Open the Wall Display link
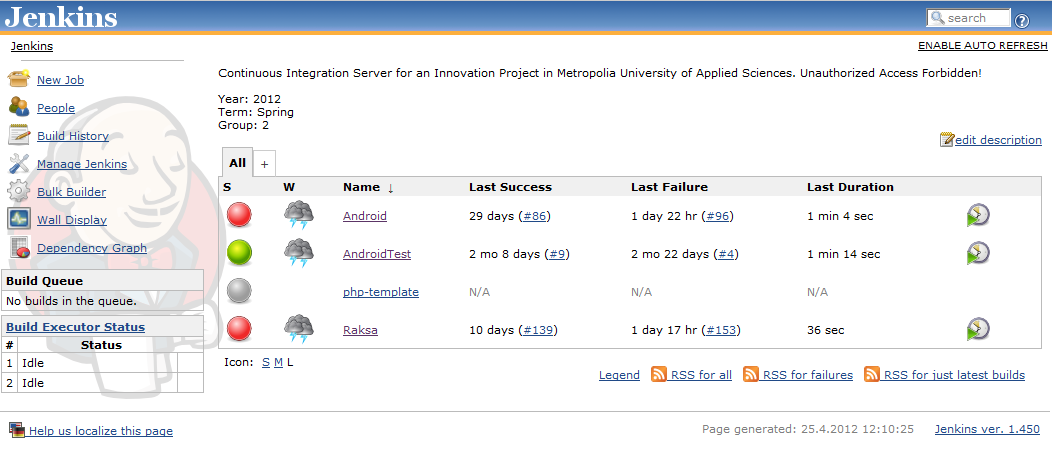This screenshot has width=1052, height=449. tap(72, 220)
